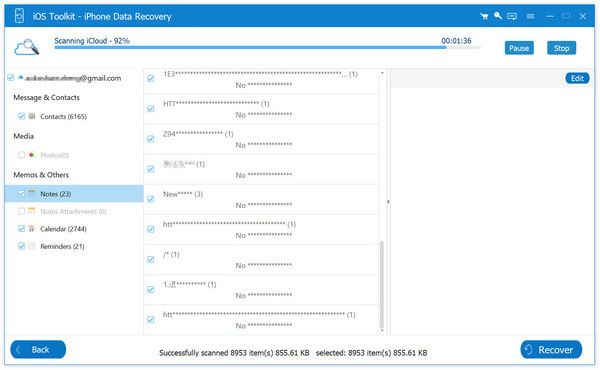Open the HTT note row
The width and height of the screenshot is (600, 370).
pyautogui.click(x=261, y=109)
